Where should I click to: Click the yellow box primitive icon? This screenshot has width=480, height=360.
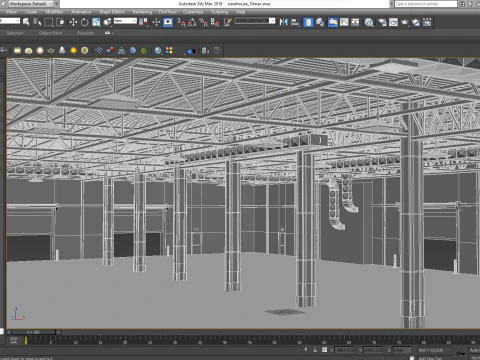pyautogui.click(x=17, y=51)
